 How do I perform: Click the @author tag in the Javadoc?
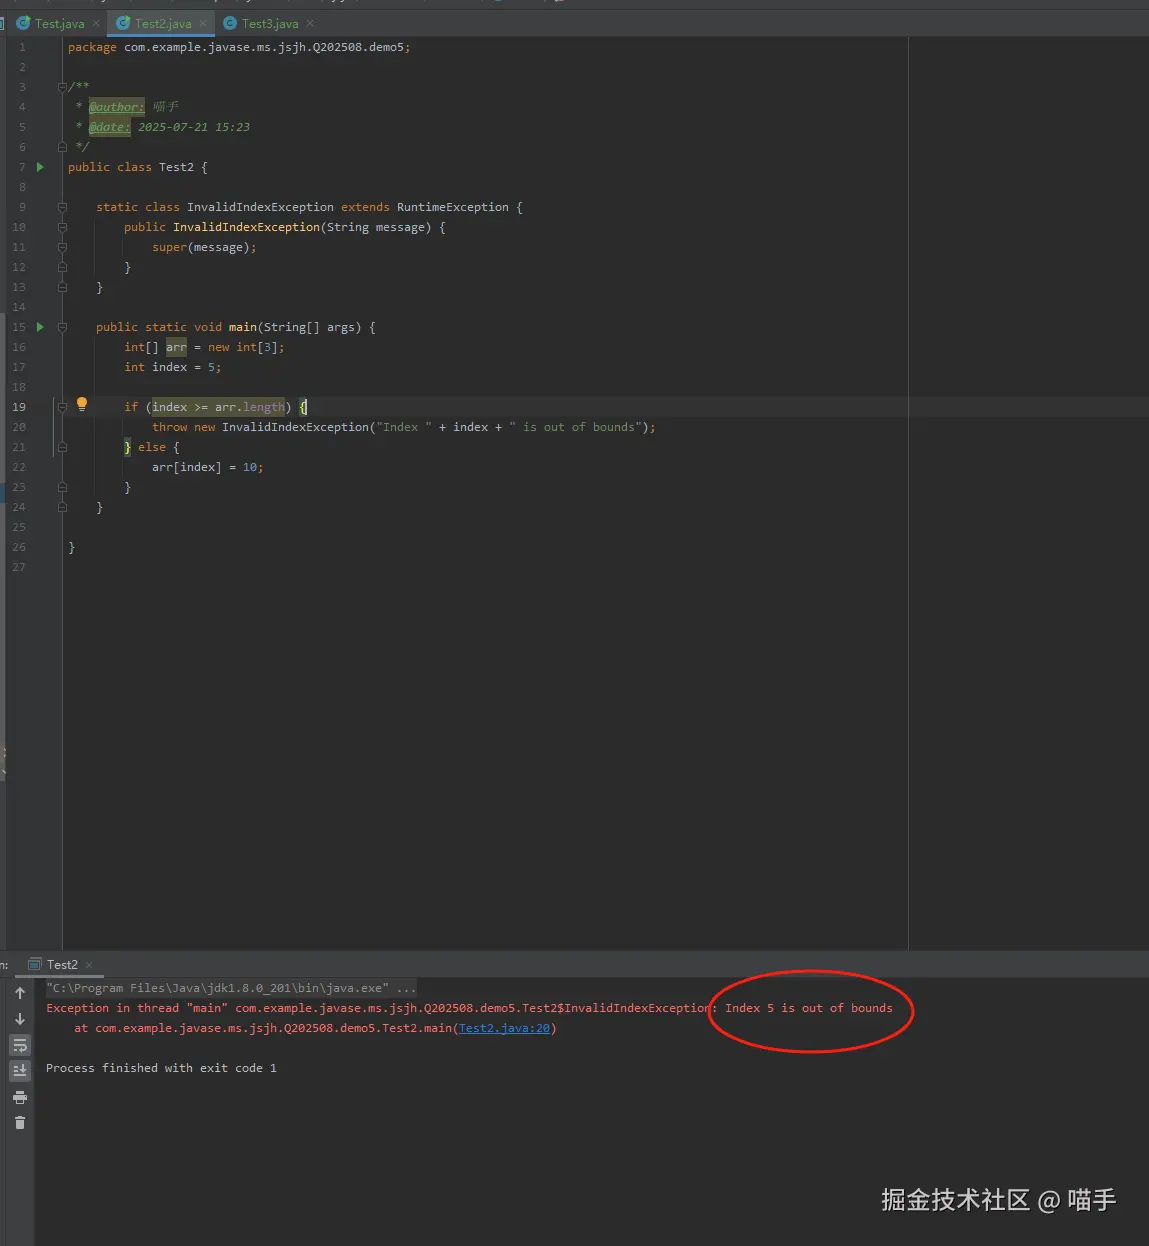coord(116,107)
